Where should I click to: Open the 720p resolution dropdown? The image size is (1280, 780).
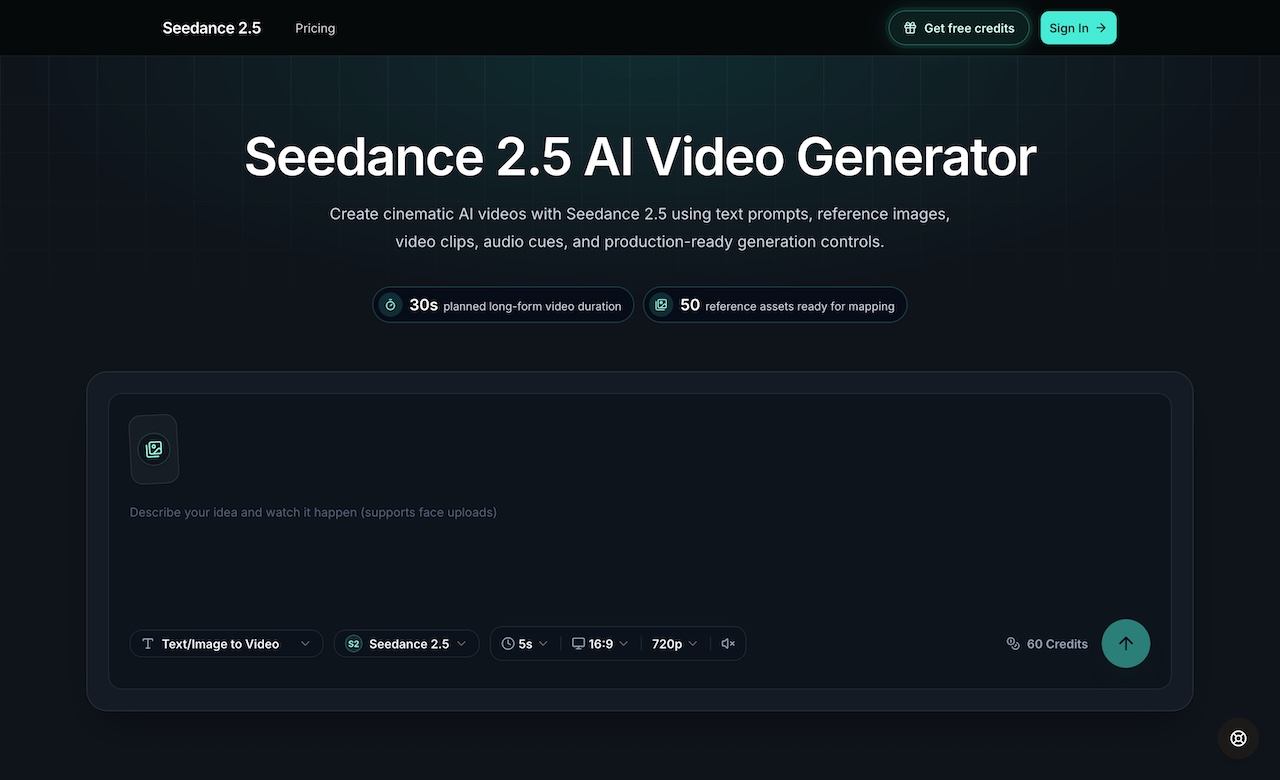675,644
